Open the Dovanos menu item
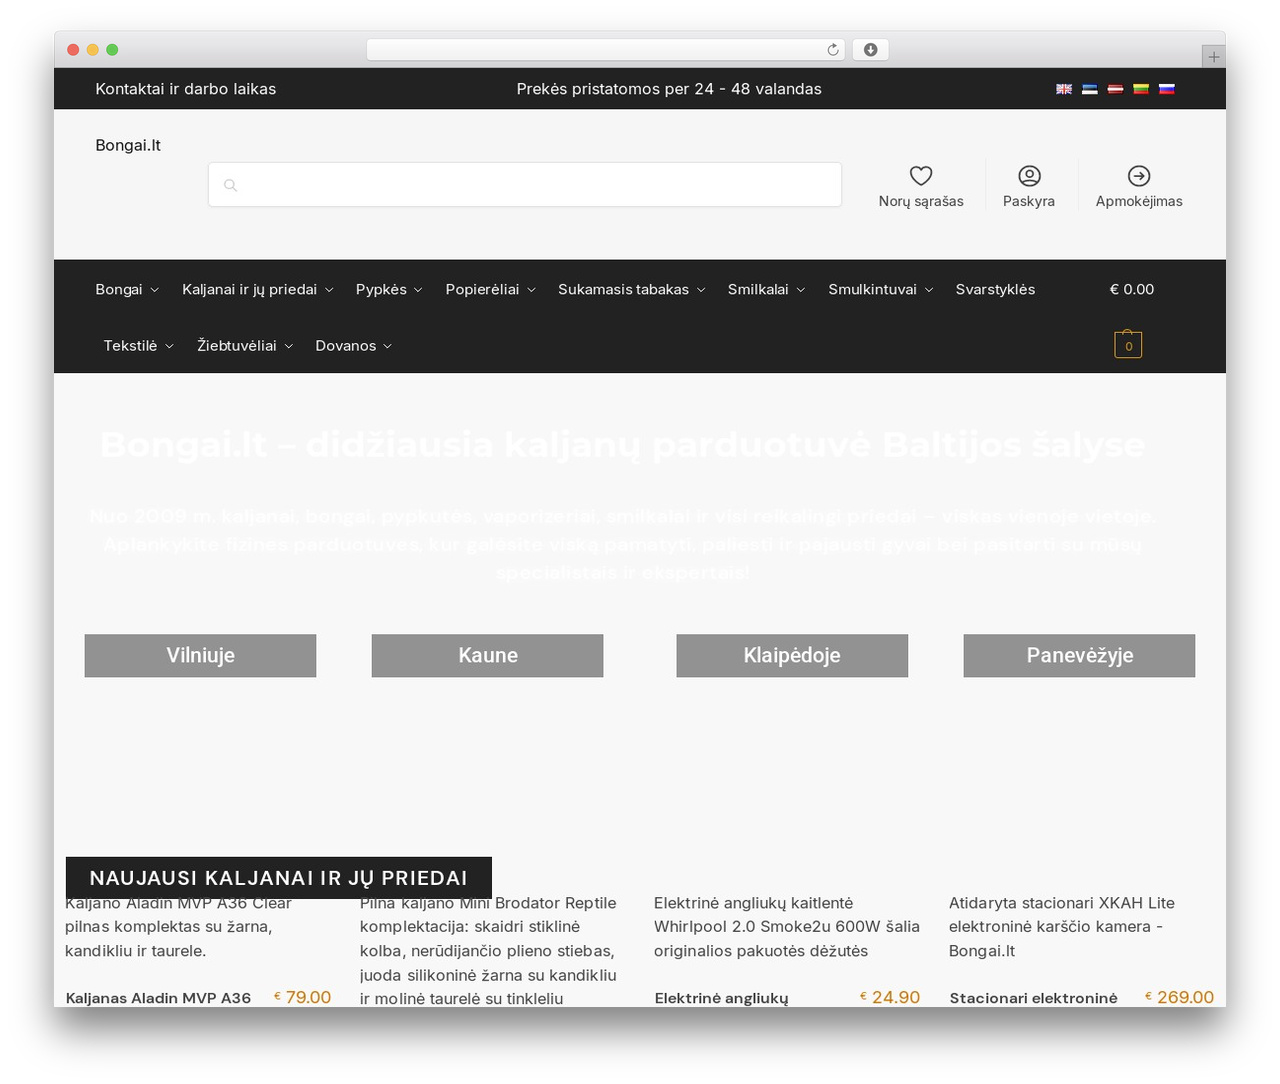 pos(354,345)
